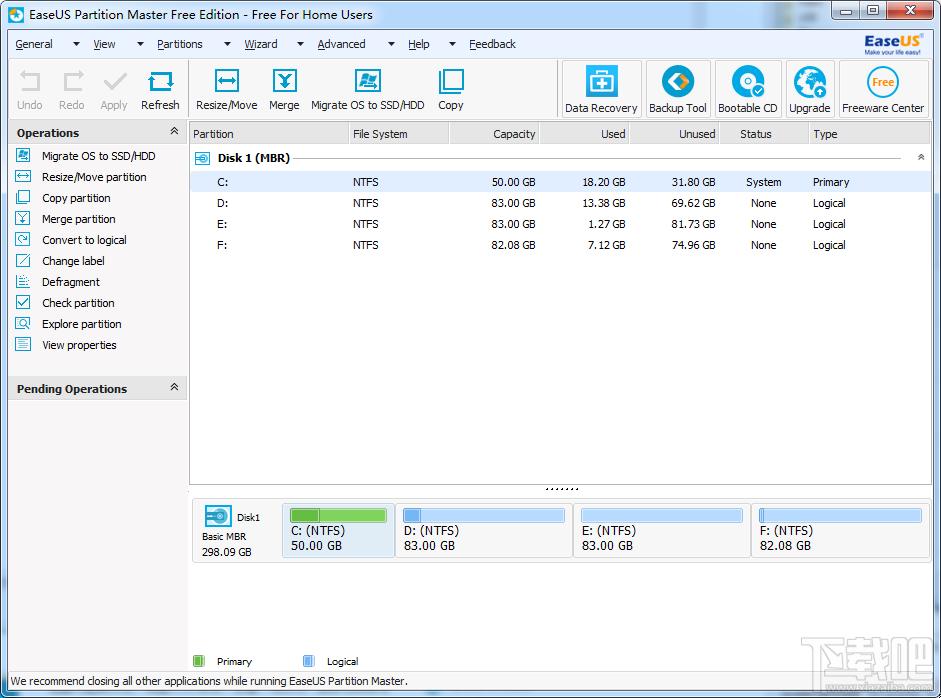
Task: Click the Disk 1 (MBR) header icon
Action: [202, 158]
